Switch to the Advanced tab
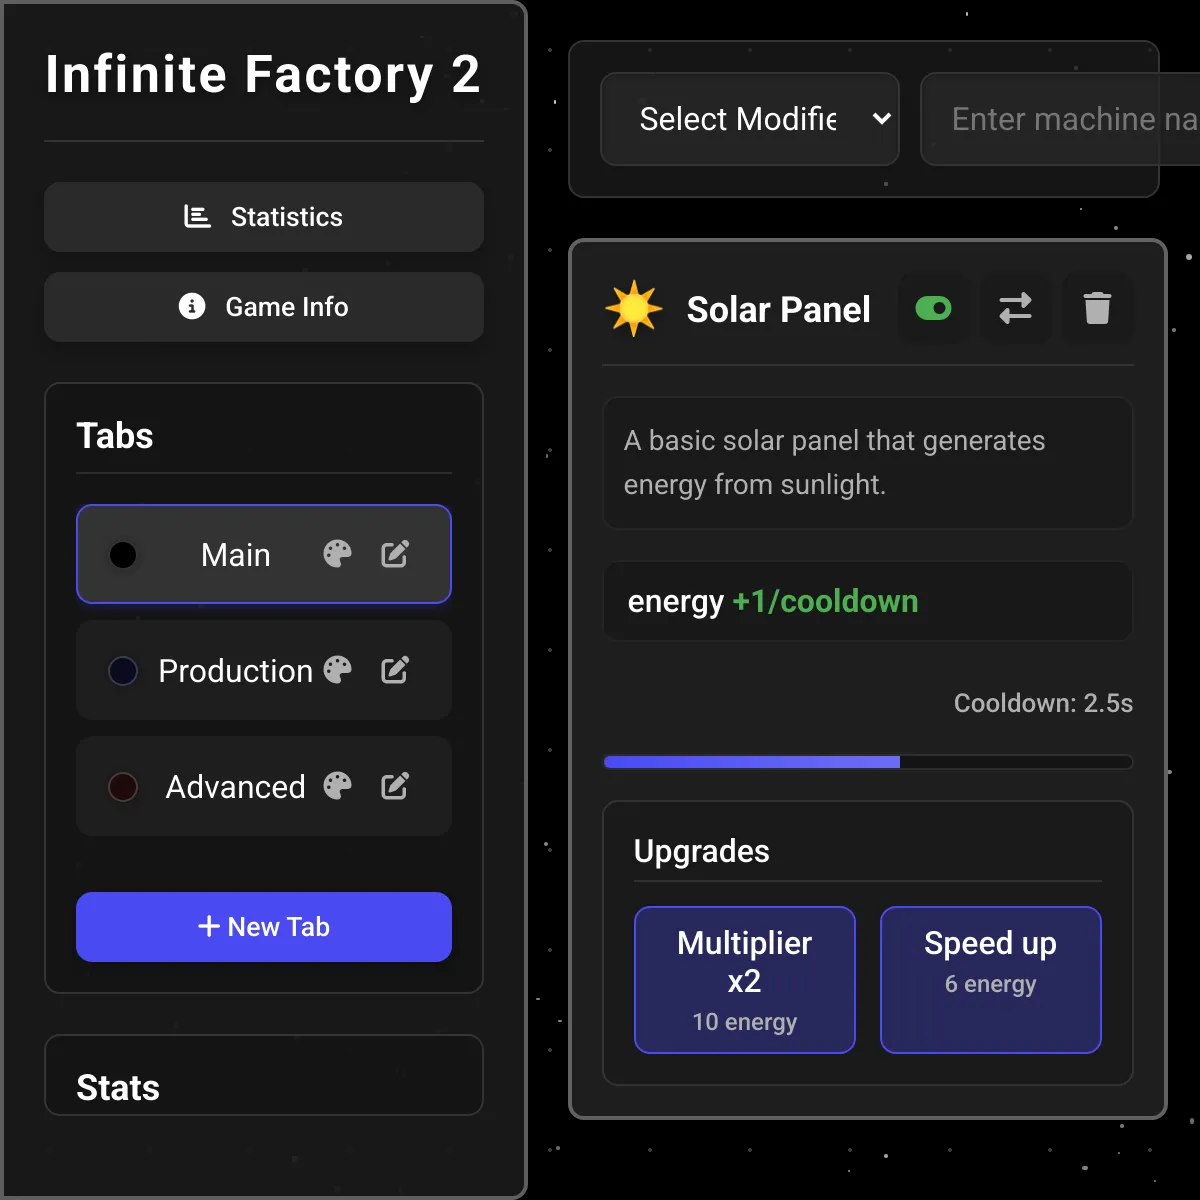1200x1200 pixels. pyautogui.click(x=235, y=787)
